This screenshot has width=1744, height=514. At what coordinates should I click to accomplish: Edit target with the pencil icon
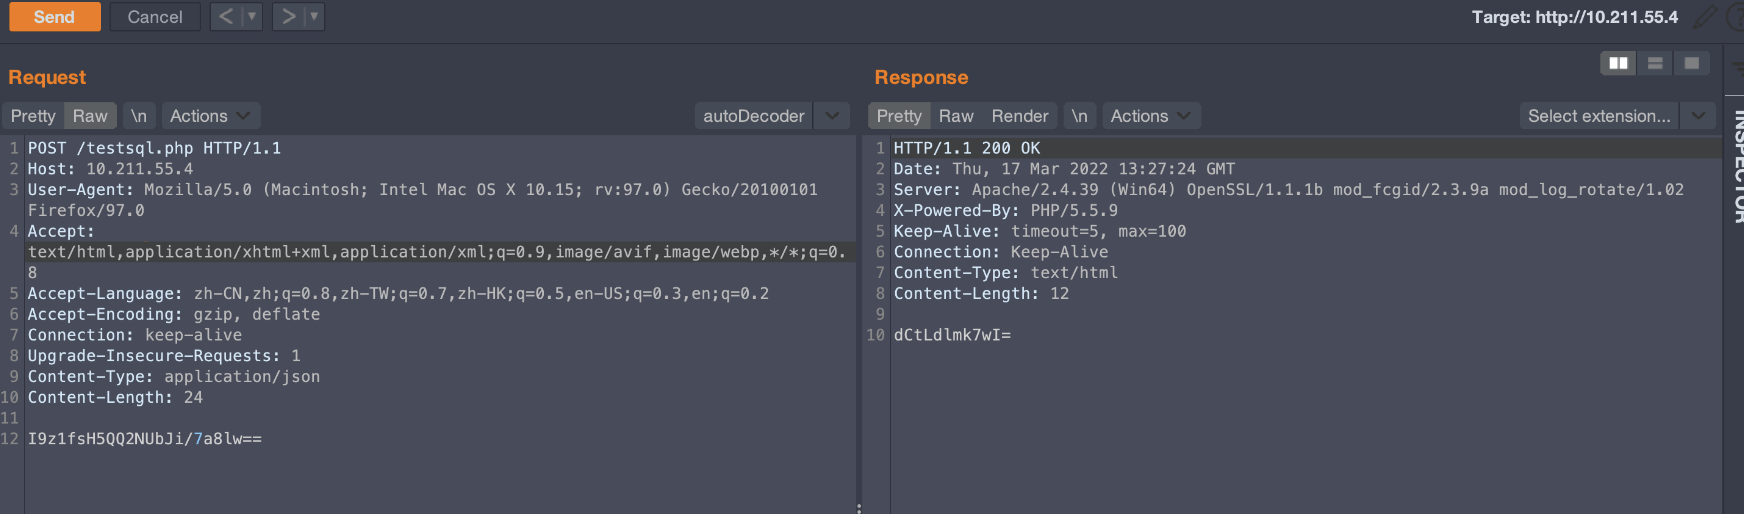pos(1706,17)
